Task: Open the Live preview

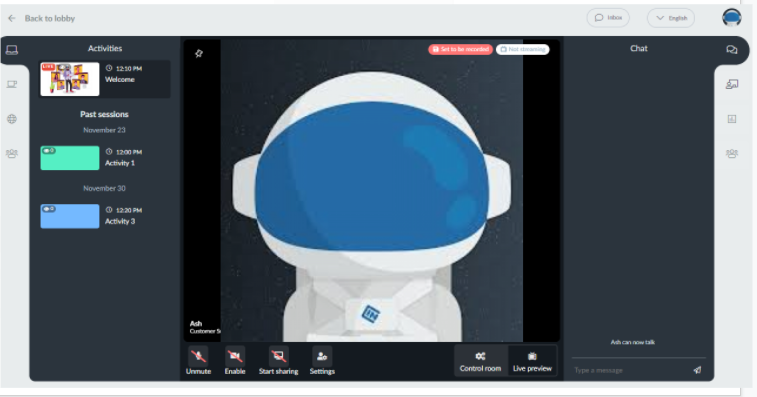Action: click(x=532, y=361)
